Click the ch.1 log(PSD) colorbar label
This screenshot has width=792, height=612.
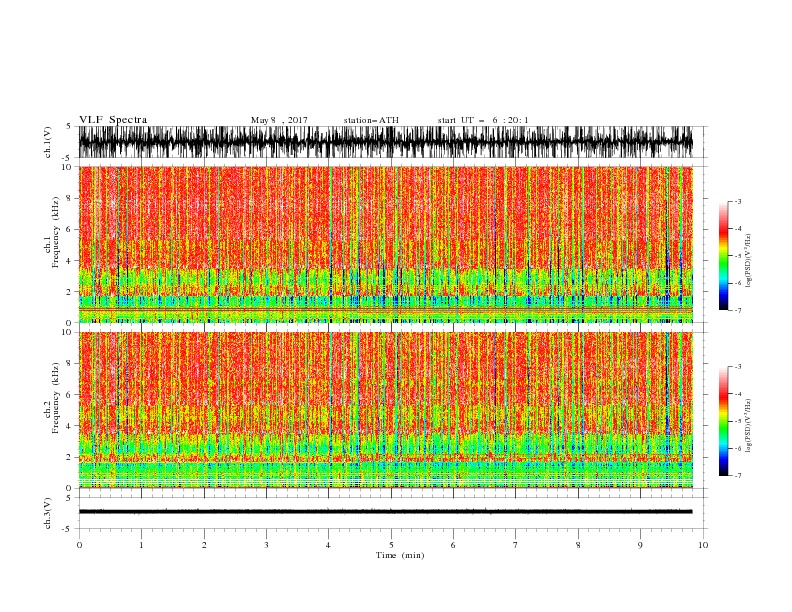pos(748,261)
